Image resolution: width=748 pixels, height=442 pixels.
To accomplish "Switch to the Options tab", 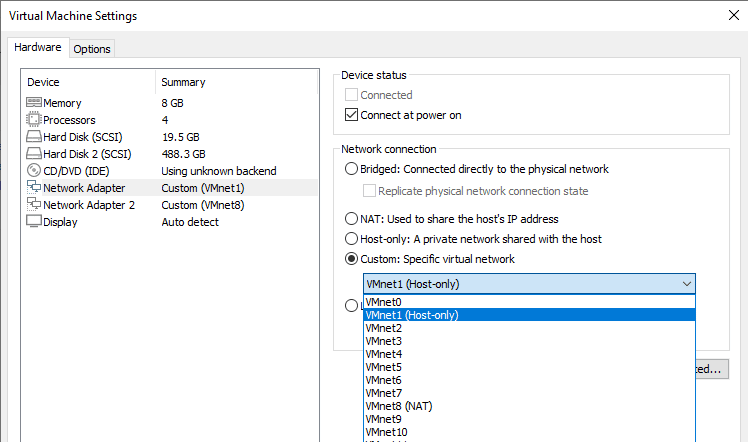I will pos(92,49).
